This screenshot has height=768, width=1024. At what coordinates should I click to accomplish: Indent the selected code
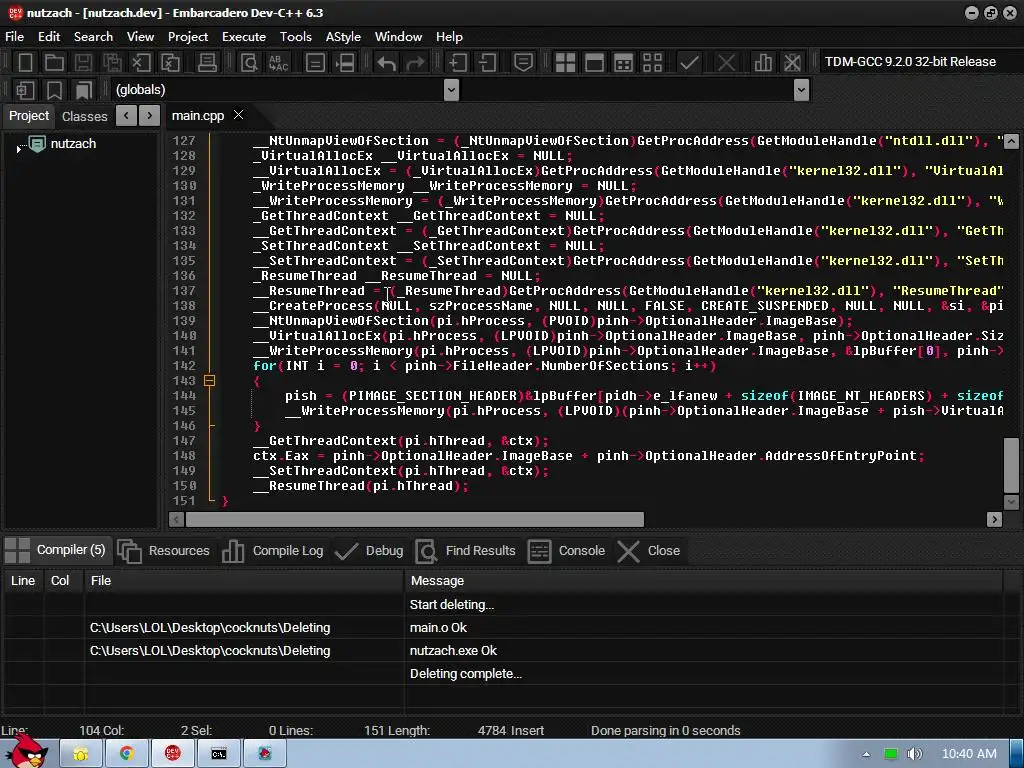point(457,63)
